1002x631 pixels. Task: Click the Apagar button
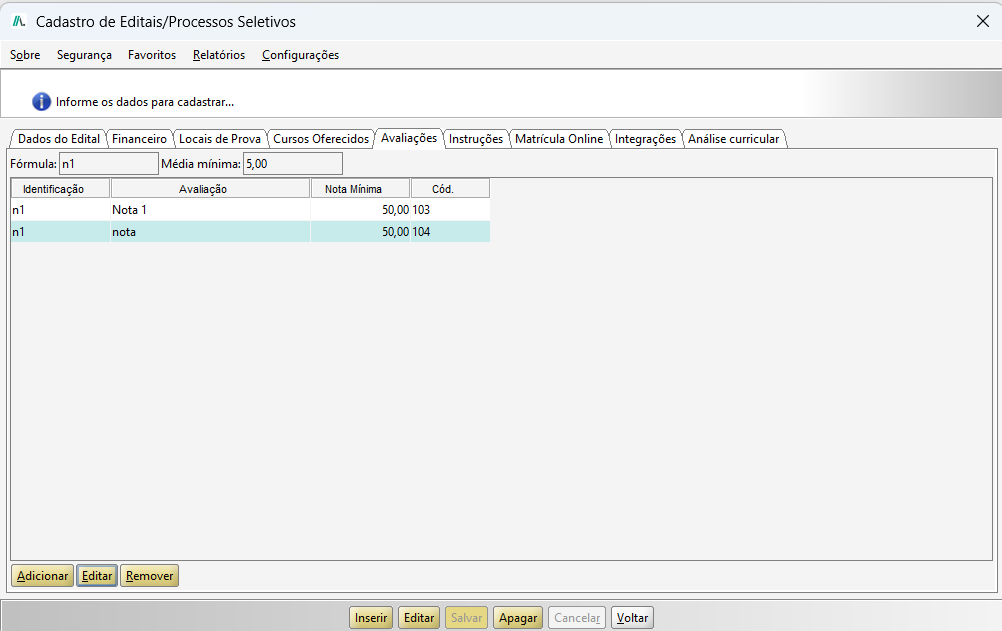[x=518, y=618]
